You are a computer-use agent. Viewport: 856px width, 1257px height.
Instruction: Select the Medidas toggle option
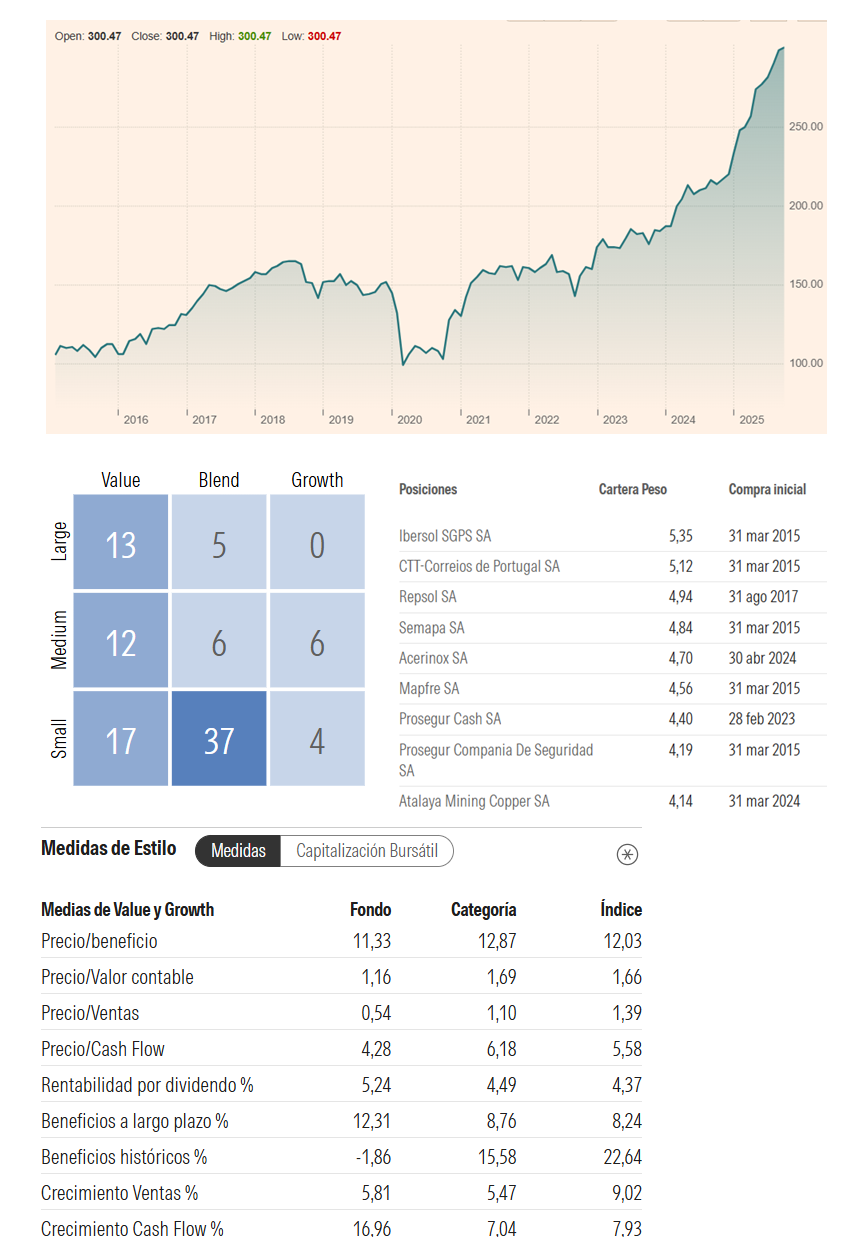pos(238,851)
